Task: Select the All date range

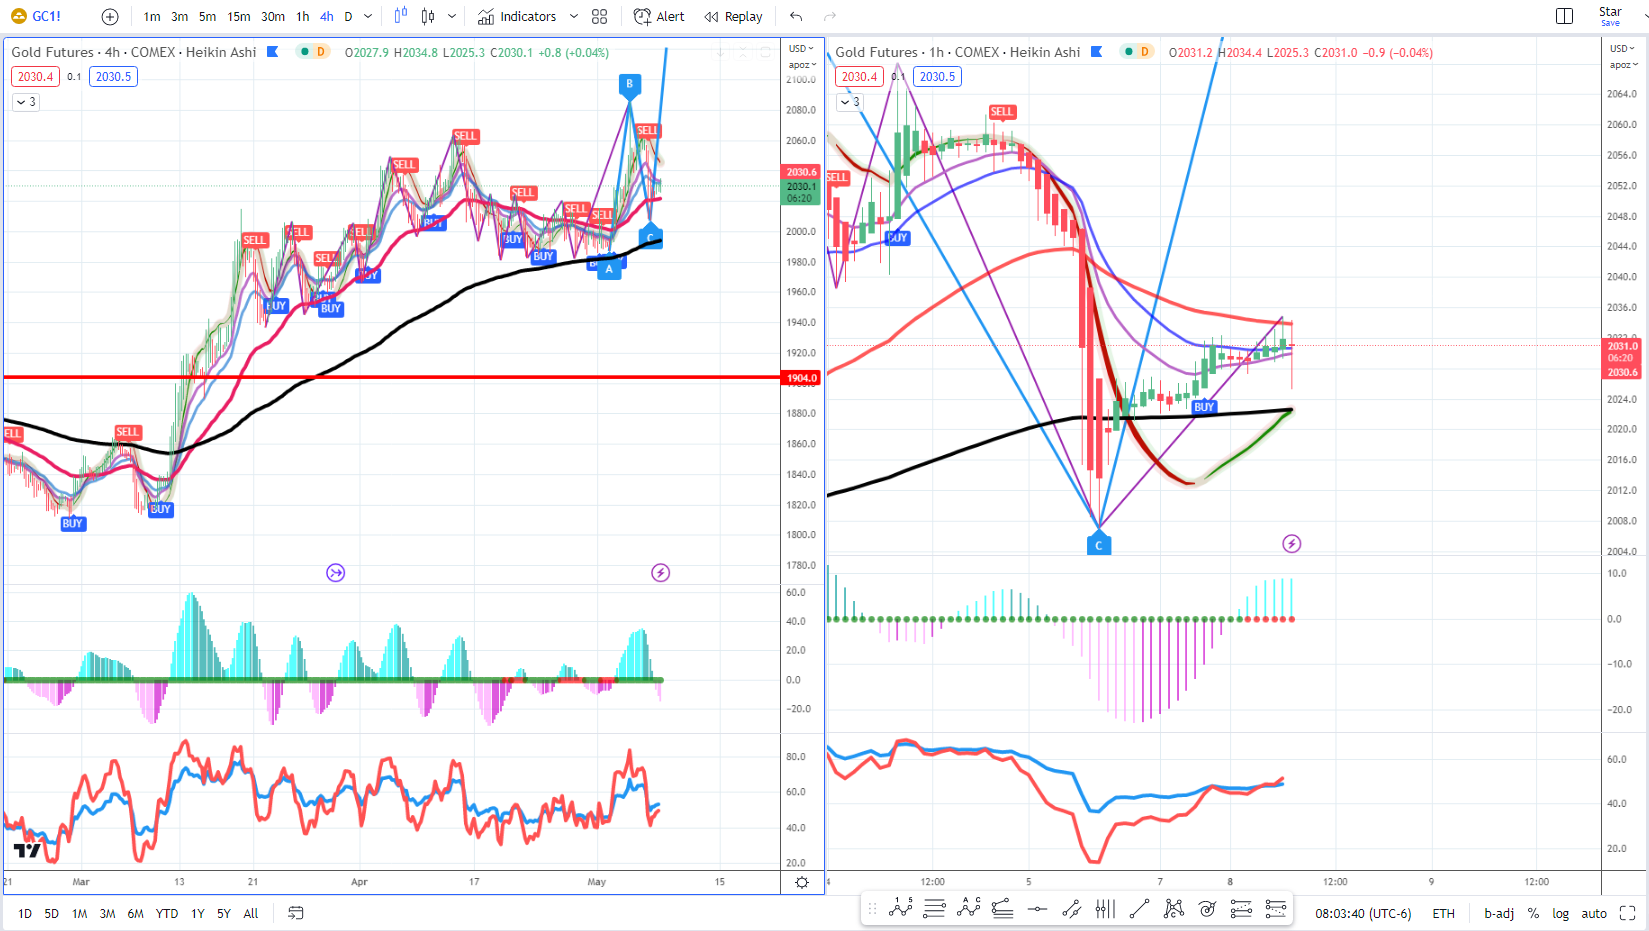Action: (251, 913)
